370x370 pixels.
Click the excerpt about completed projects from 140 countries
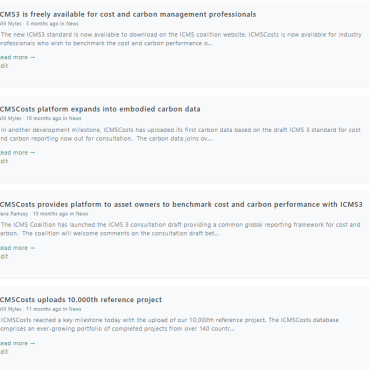(169, 324)
